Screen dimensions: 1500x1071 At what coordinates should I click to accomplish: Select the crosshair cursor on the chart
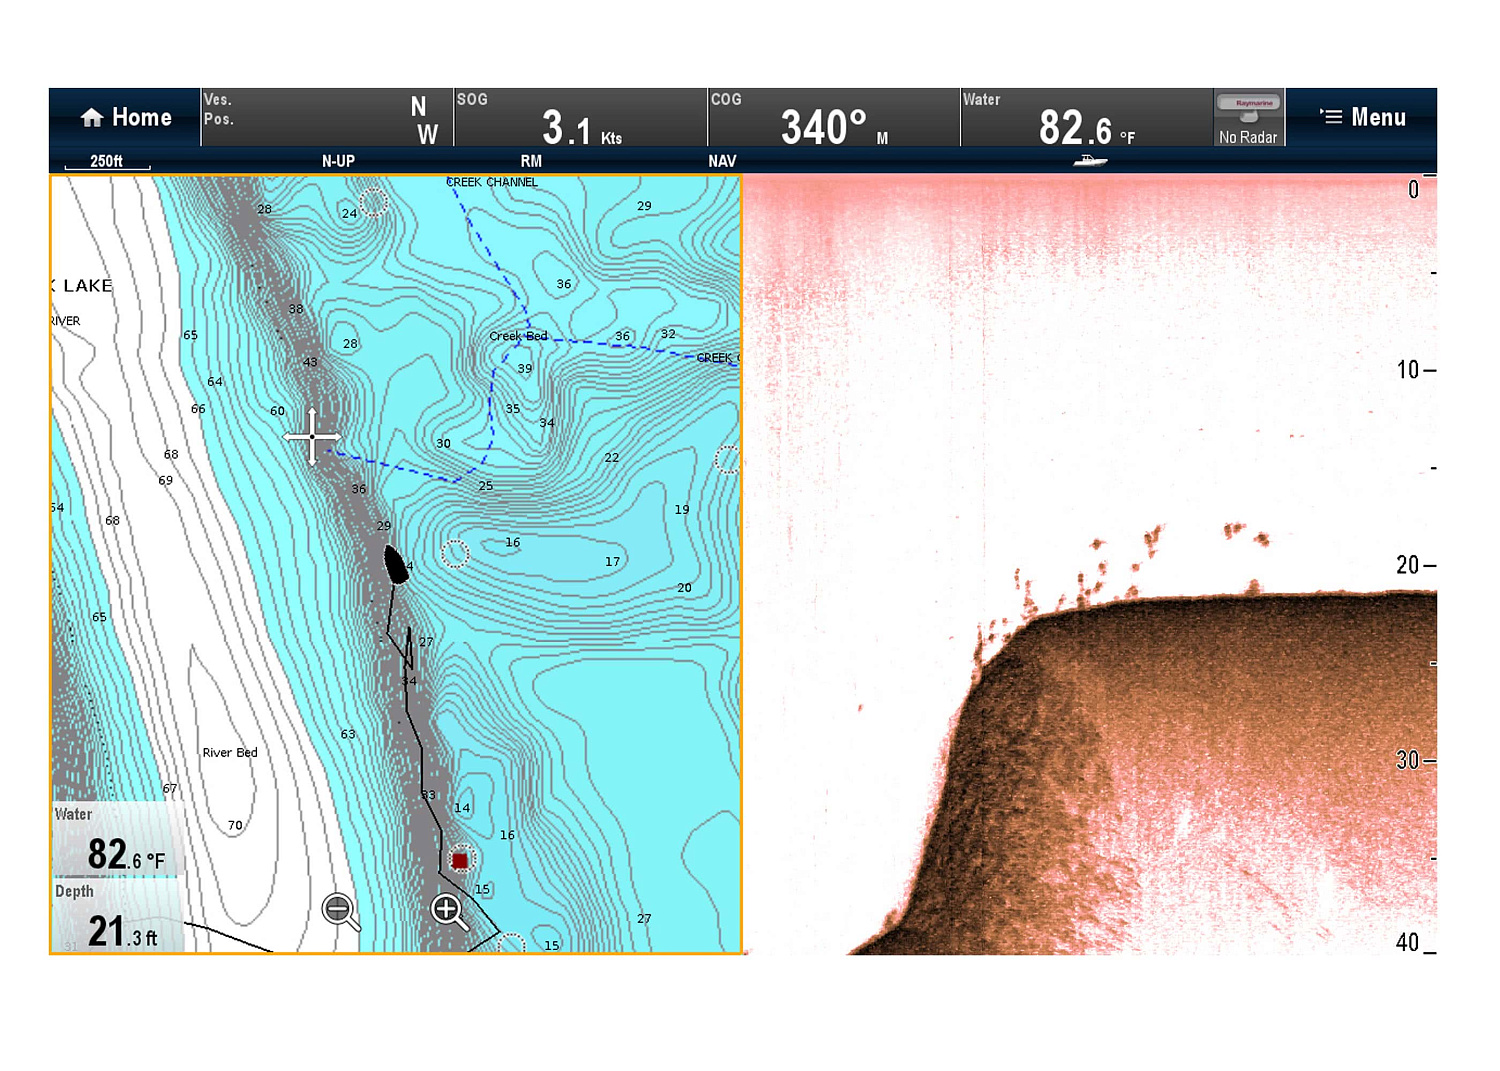pyautogui.click(x=311, y=437)
